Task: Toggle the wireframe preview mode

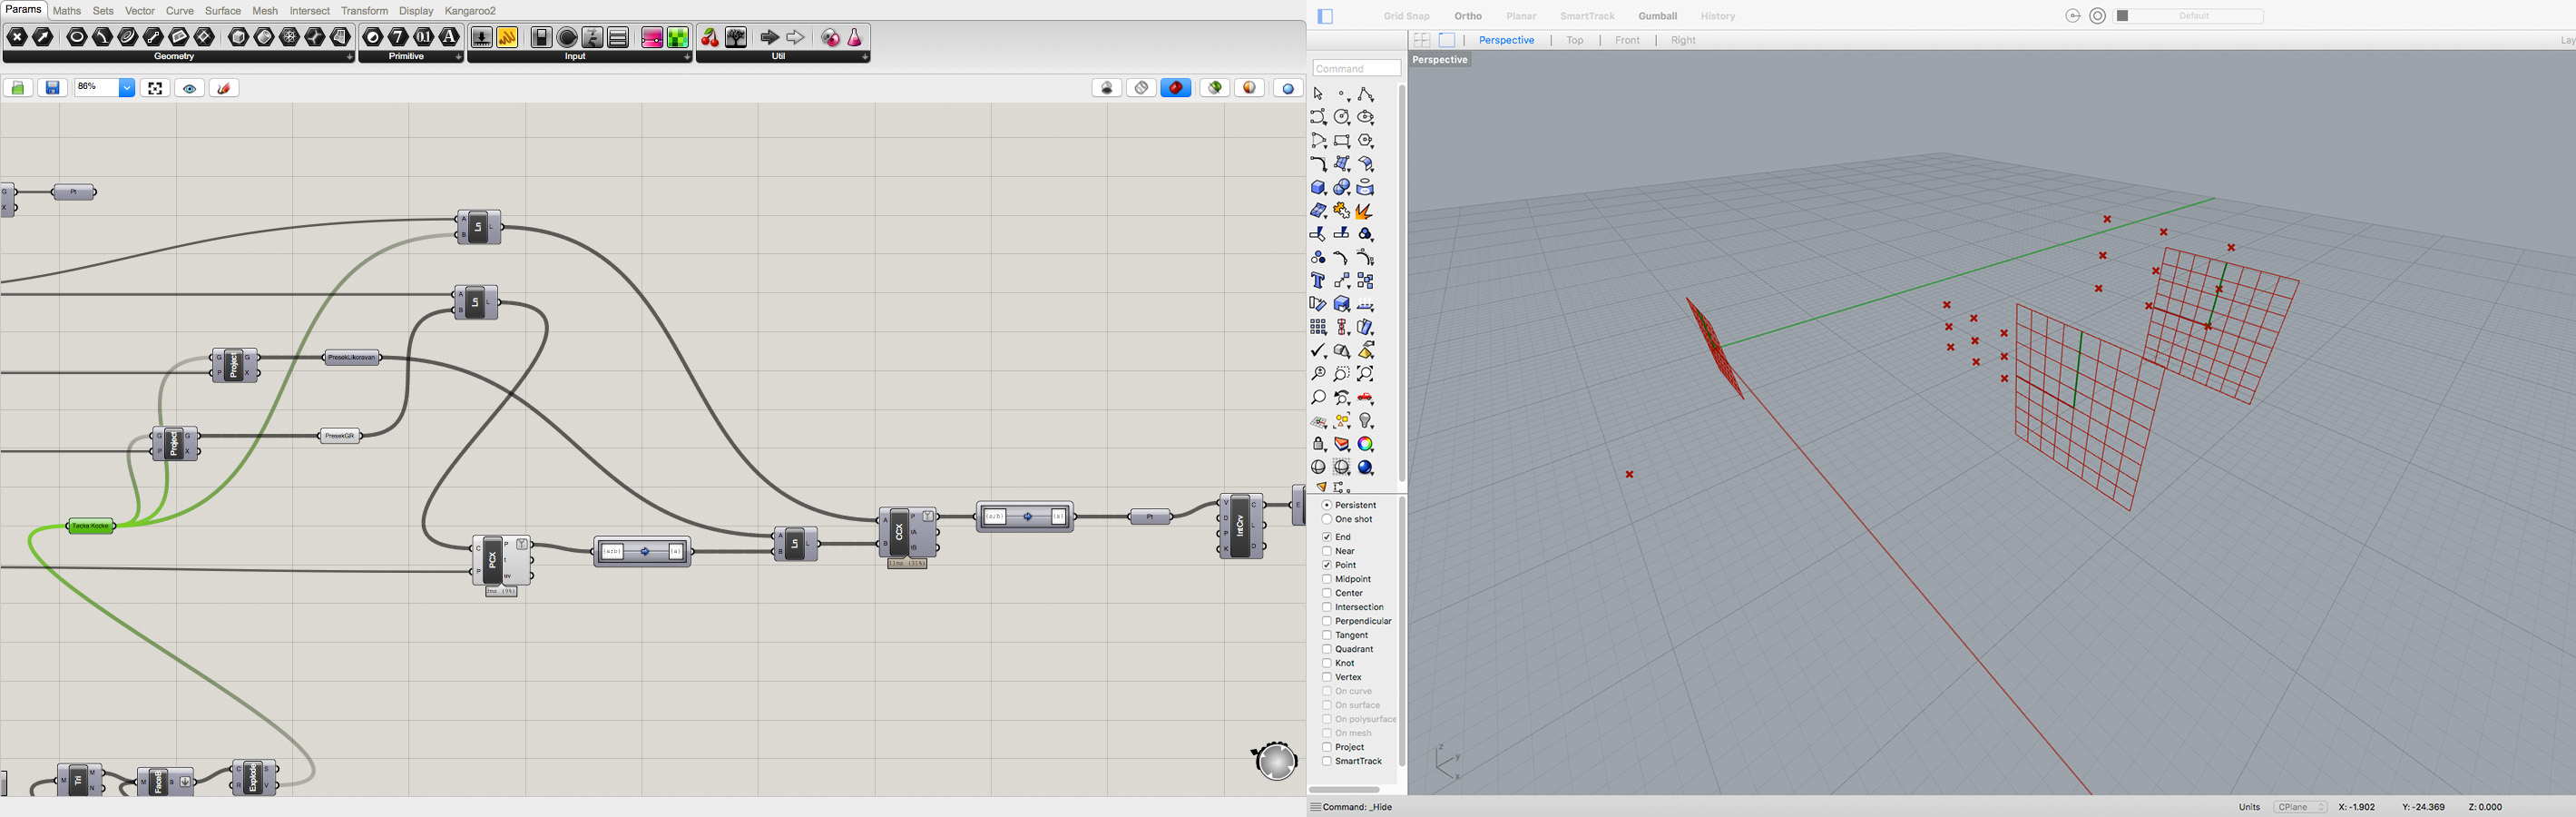Action: pyautogui.click(x=1142, y=88)
